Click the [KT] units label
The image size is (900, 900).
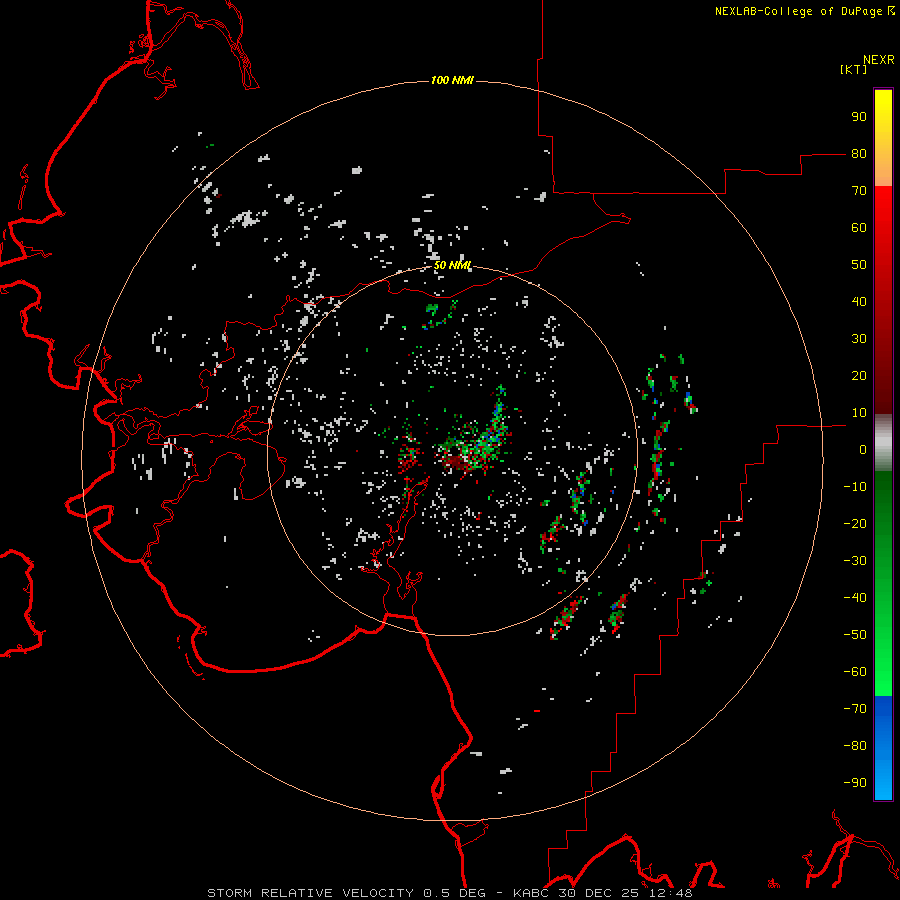854,69
